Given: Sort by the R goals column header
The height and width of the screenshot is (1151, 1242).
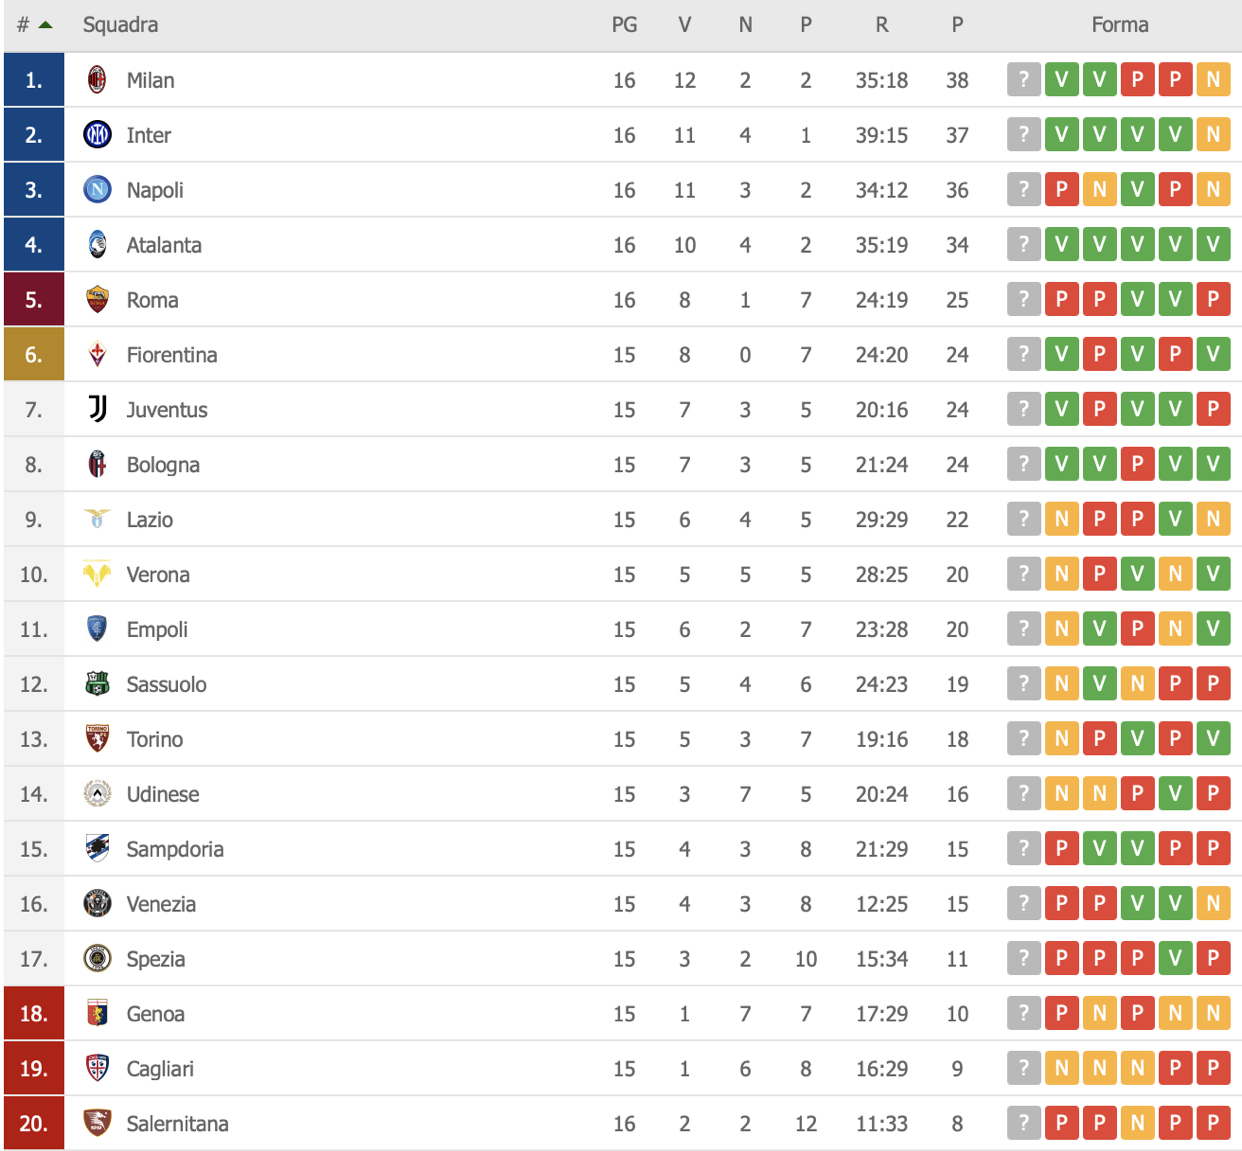Looking at the screenshot, I should [881, 25].
